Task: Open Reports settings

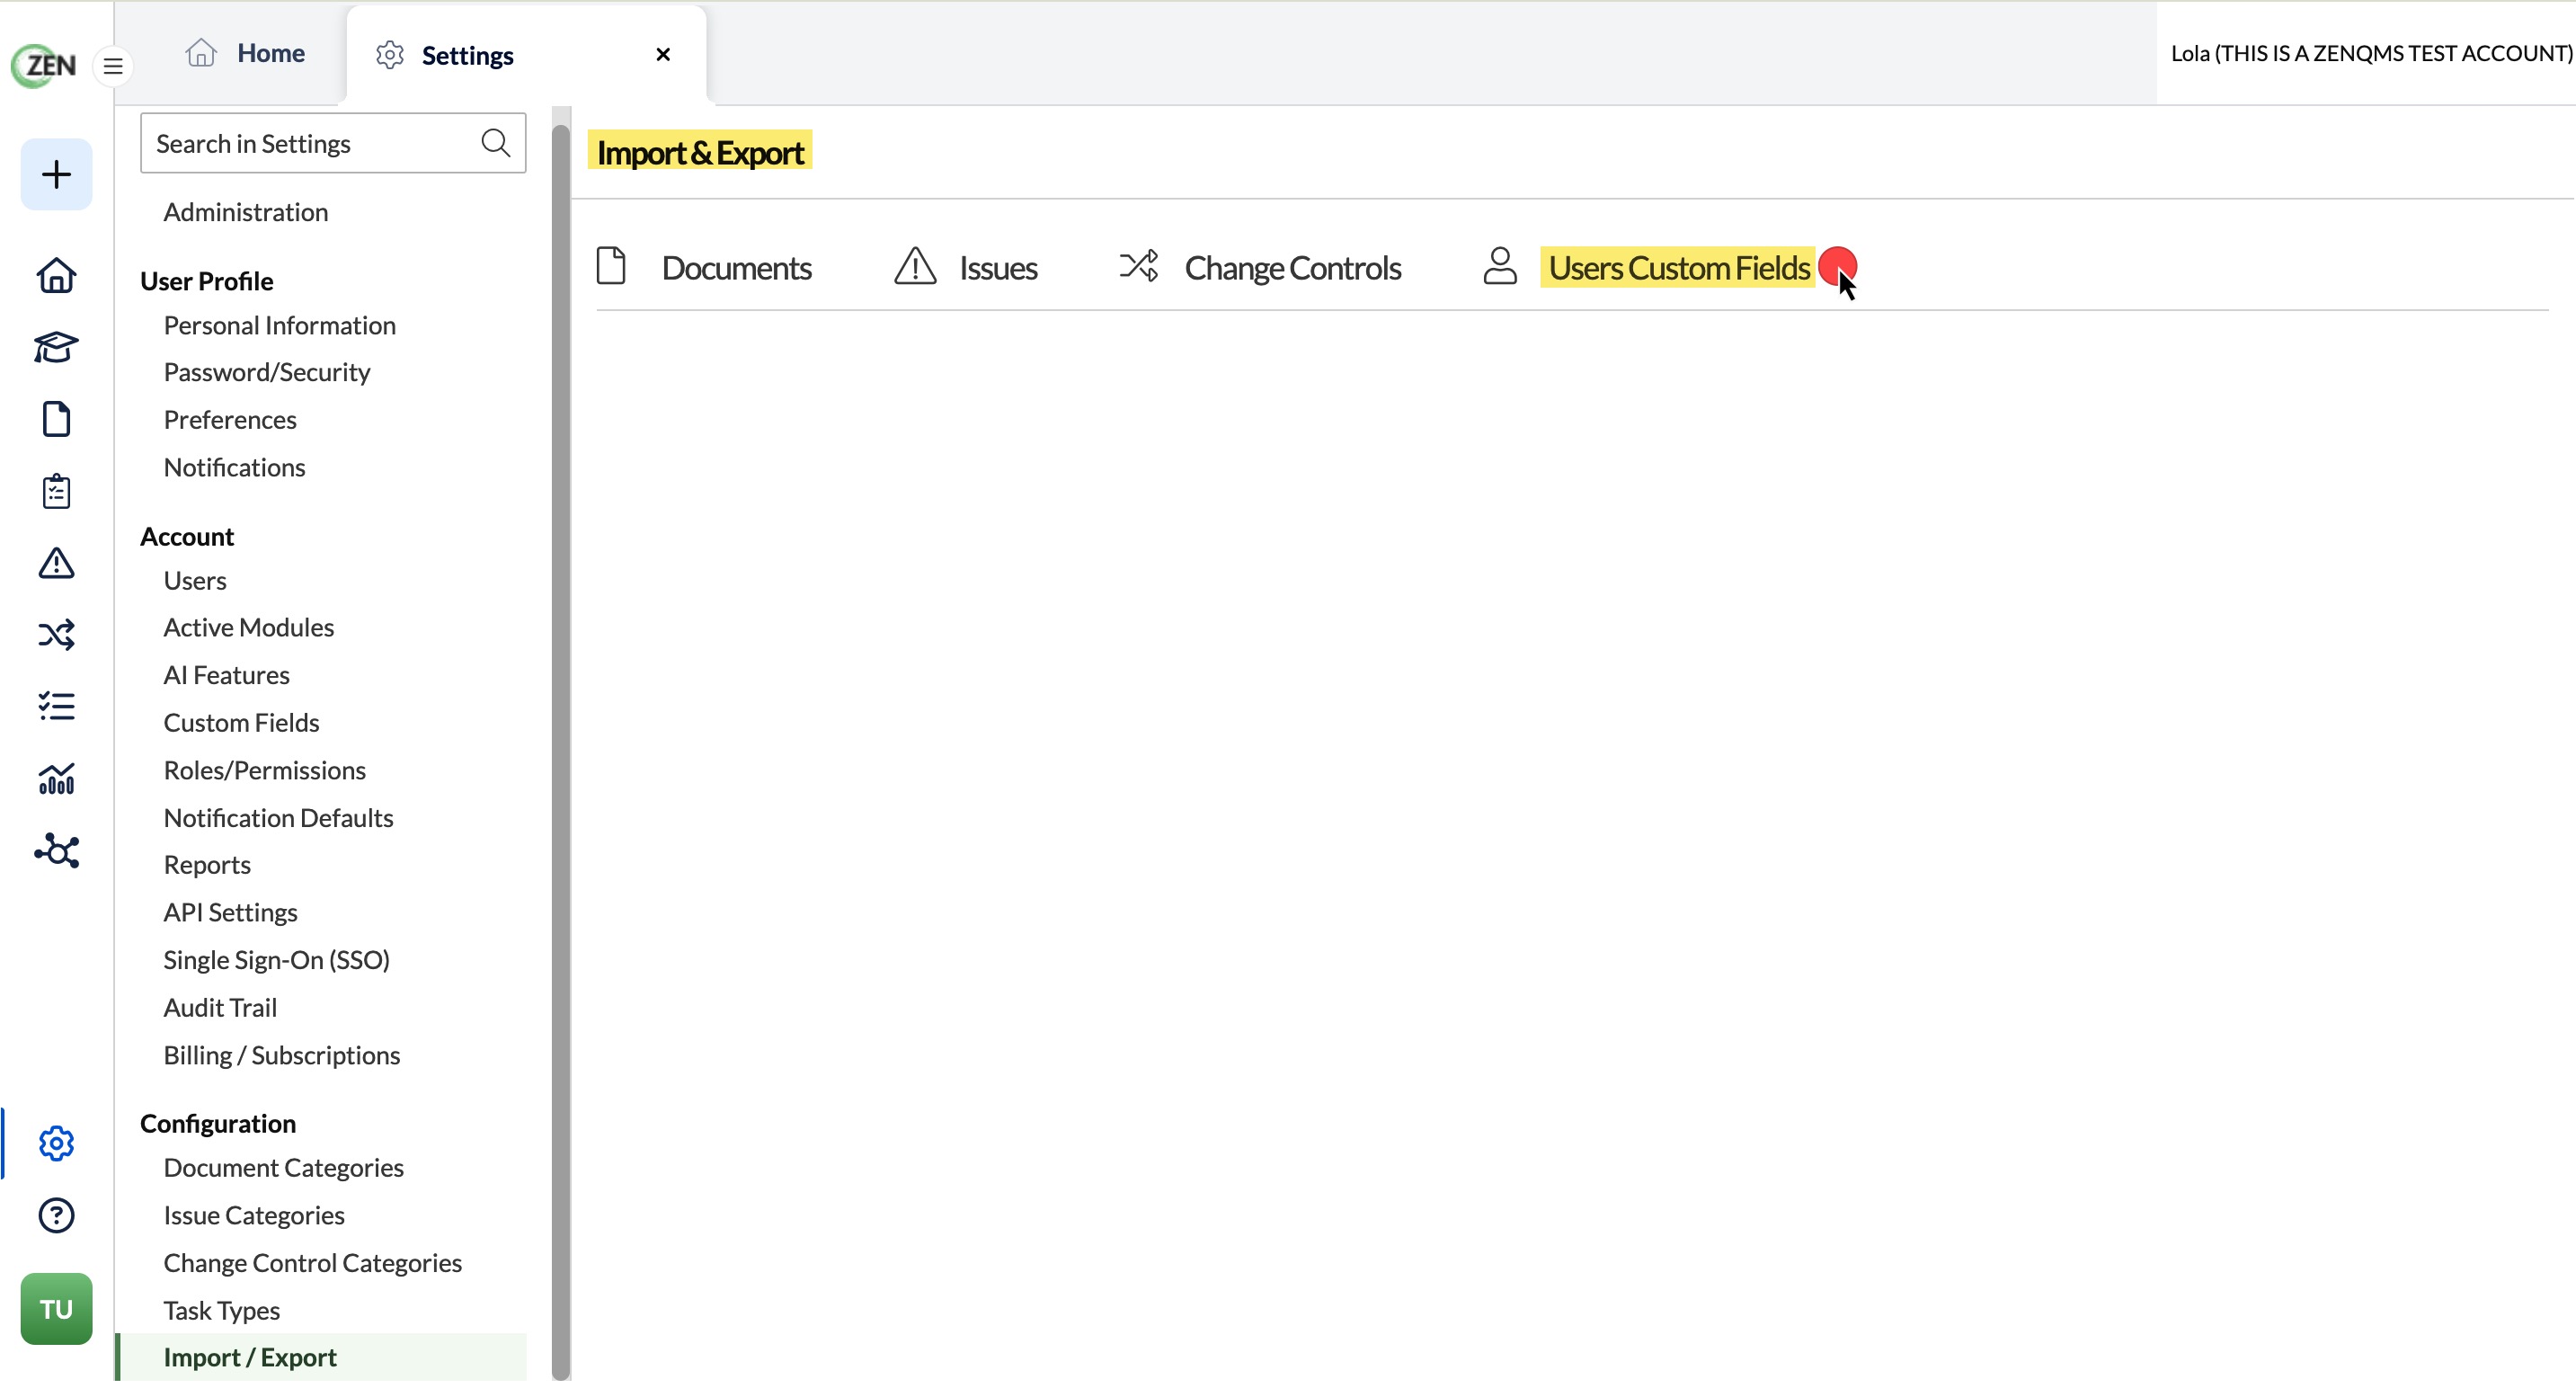Action: point(207,866)
